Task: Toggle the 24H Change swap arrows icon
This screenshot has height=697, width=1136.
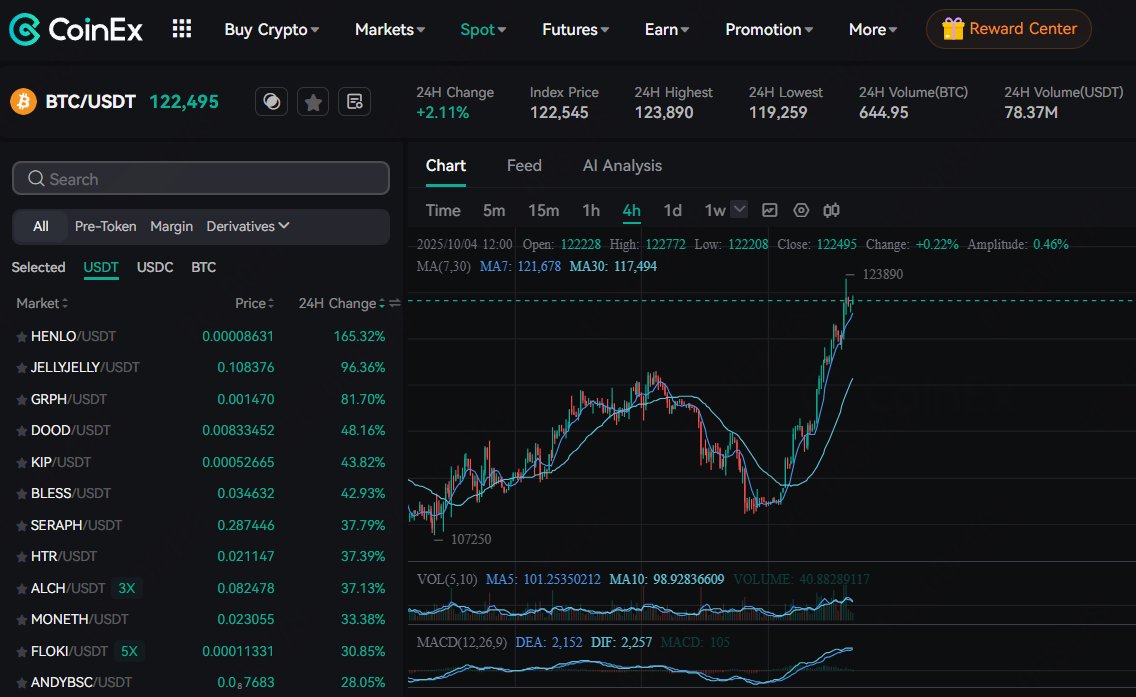Action: point(395,304)
